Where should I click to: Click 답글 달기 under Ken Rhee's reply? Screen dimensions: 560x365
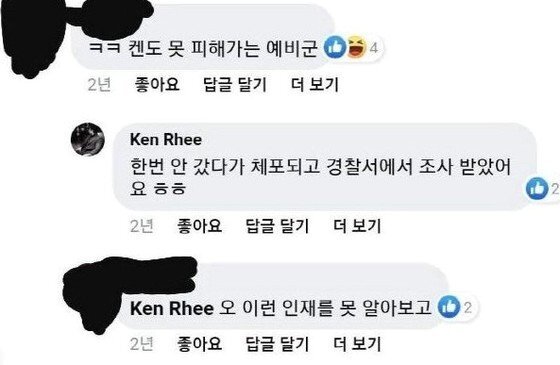(278, 226)
